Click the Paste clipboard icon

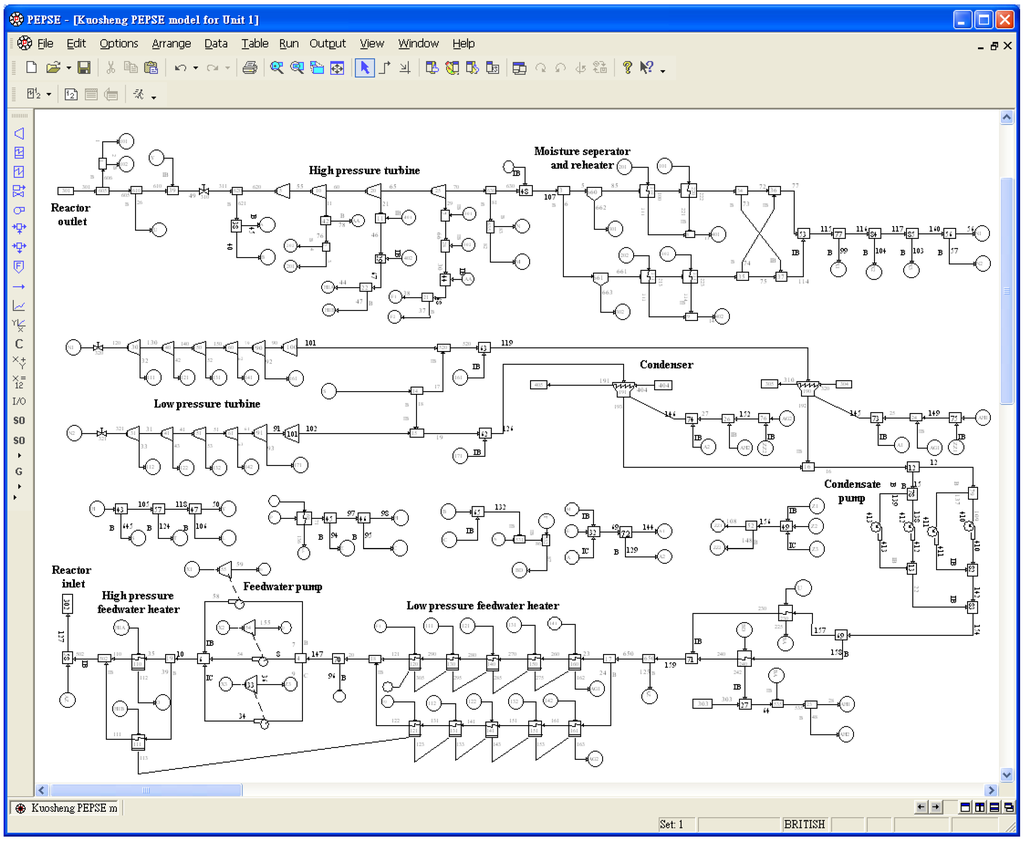click(x=151, y=68)
